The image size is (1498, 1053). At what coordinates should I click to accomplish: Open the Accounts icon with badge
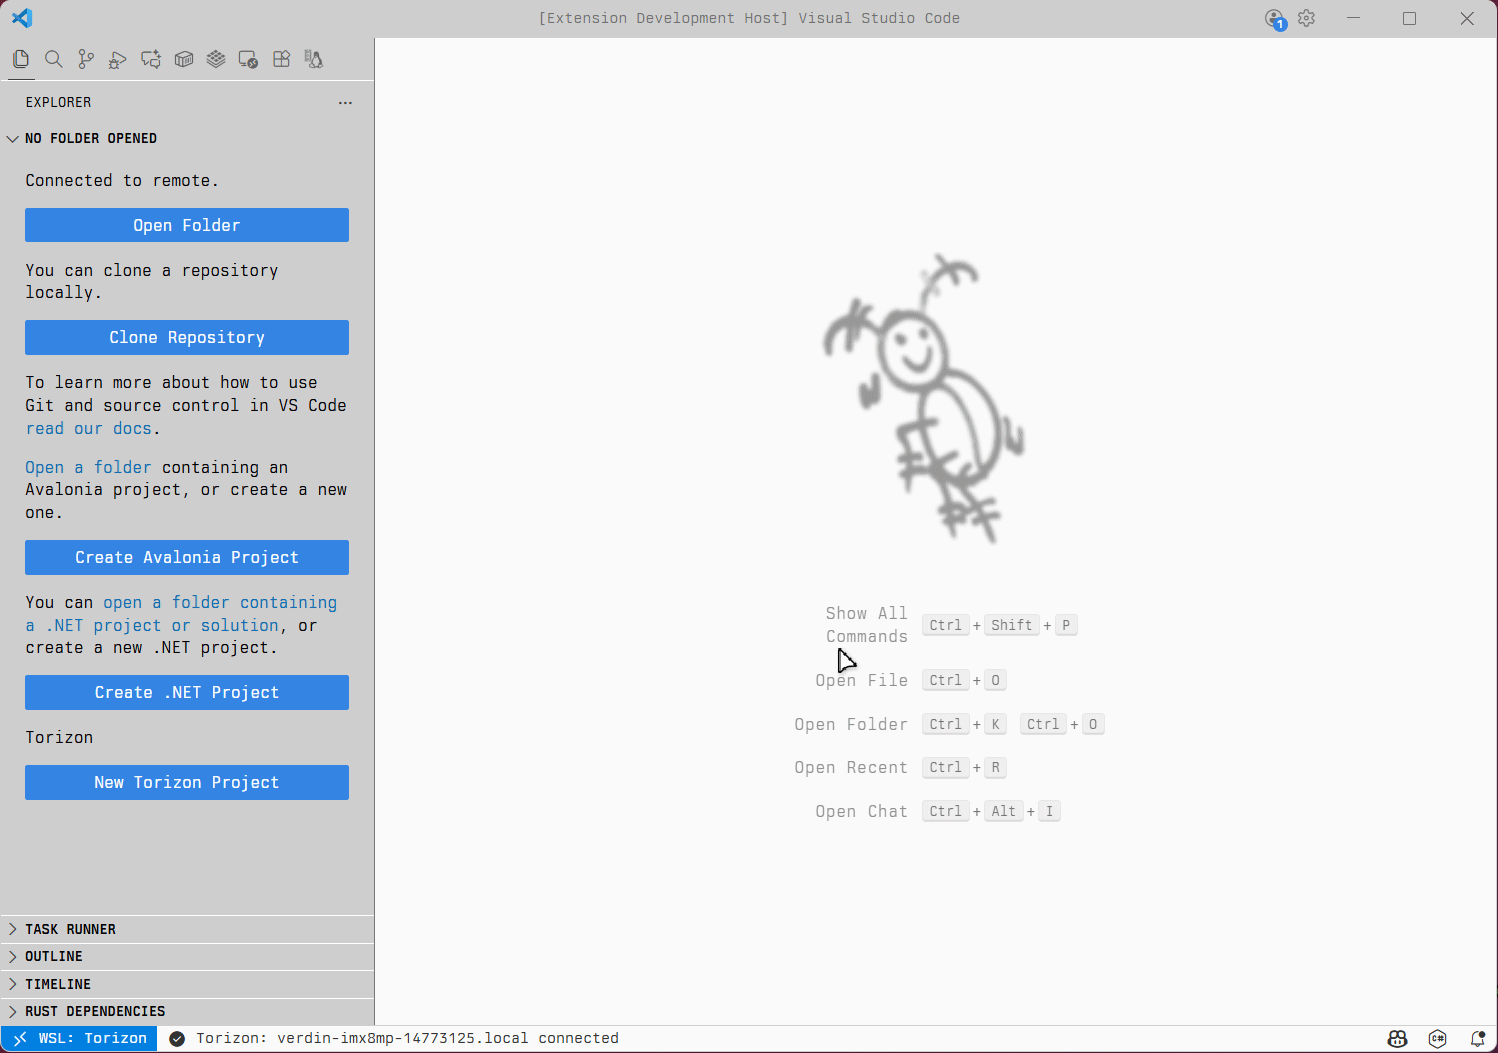point(1275,19)
